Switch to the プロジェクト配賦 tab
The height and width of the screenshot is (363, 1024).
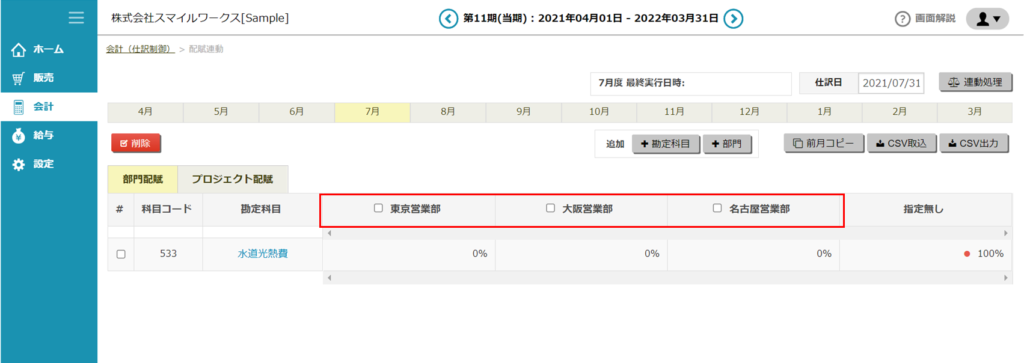(232, 179)
